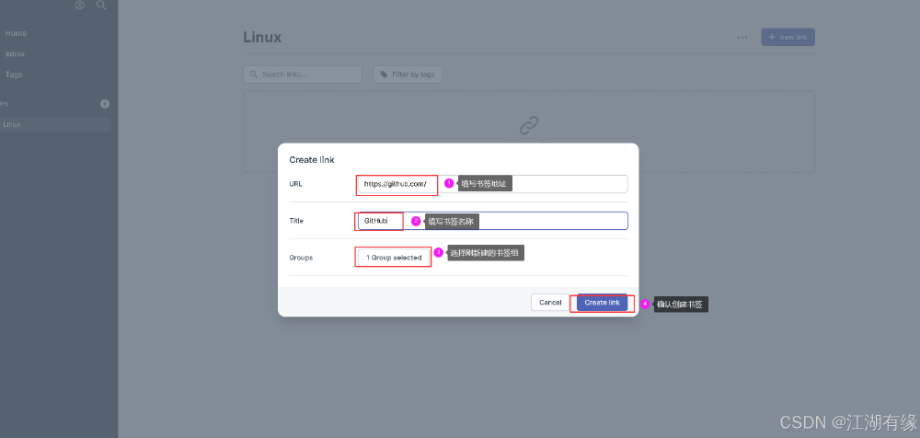Focus the URL field with https://github.com/
The height and width of the screenshot is (438, 920).
(x=493, y=184)
